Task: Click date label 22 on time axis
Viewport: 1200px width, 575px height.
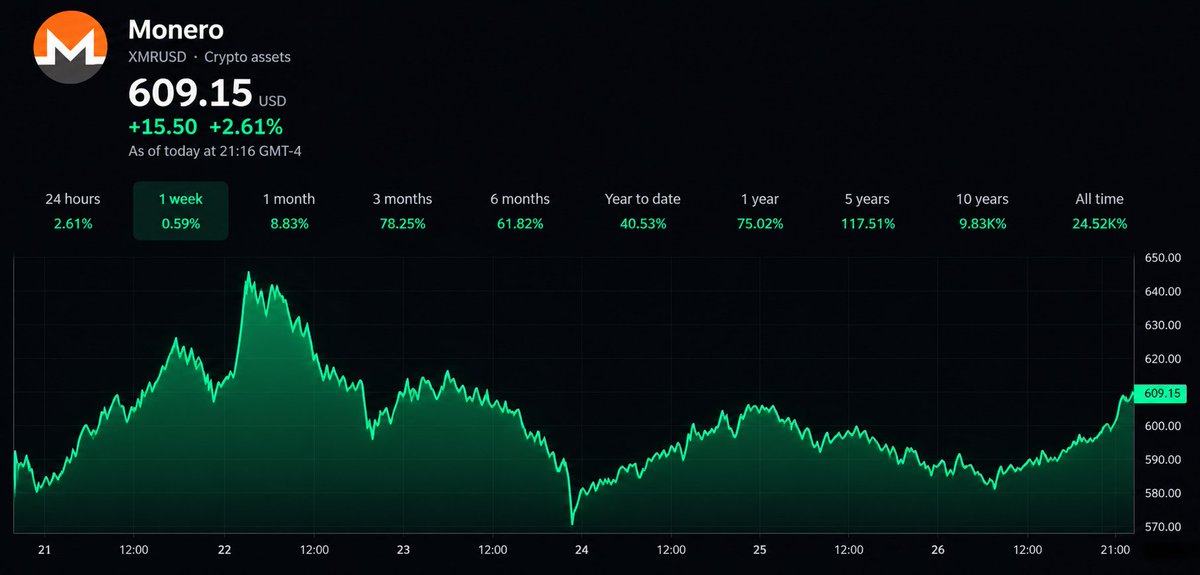Action: tap(224, 550)
